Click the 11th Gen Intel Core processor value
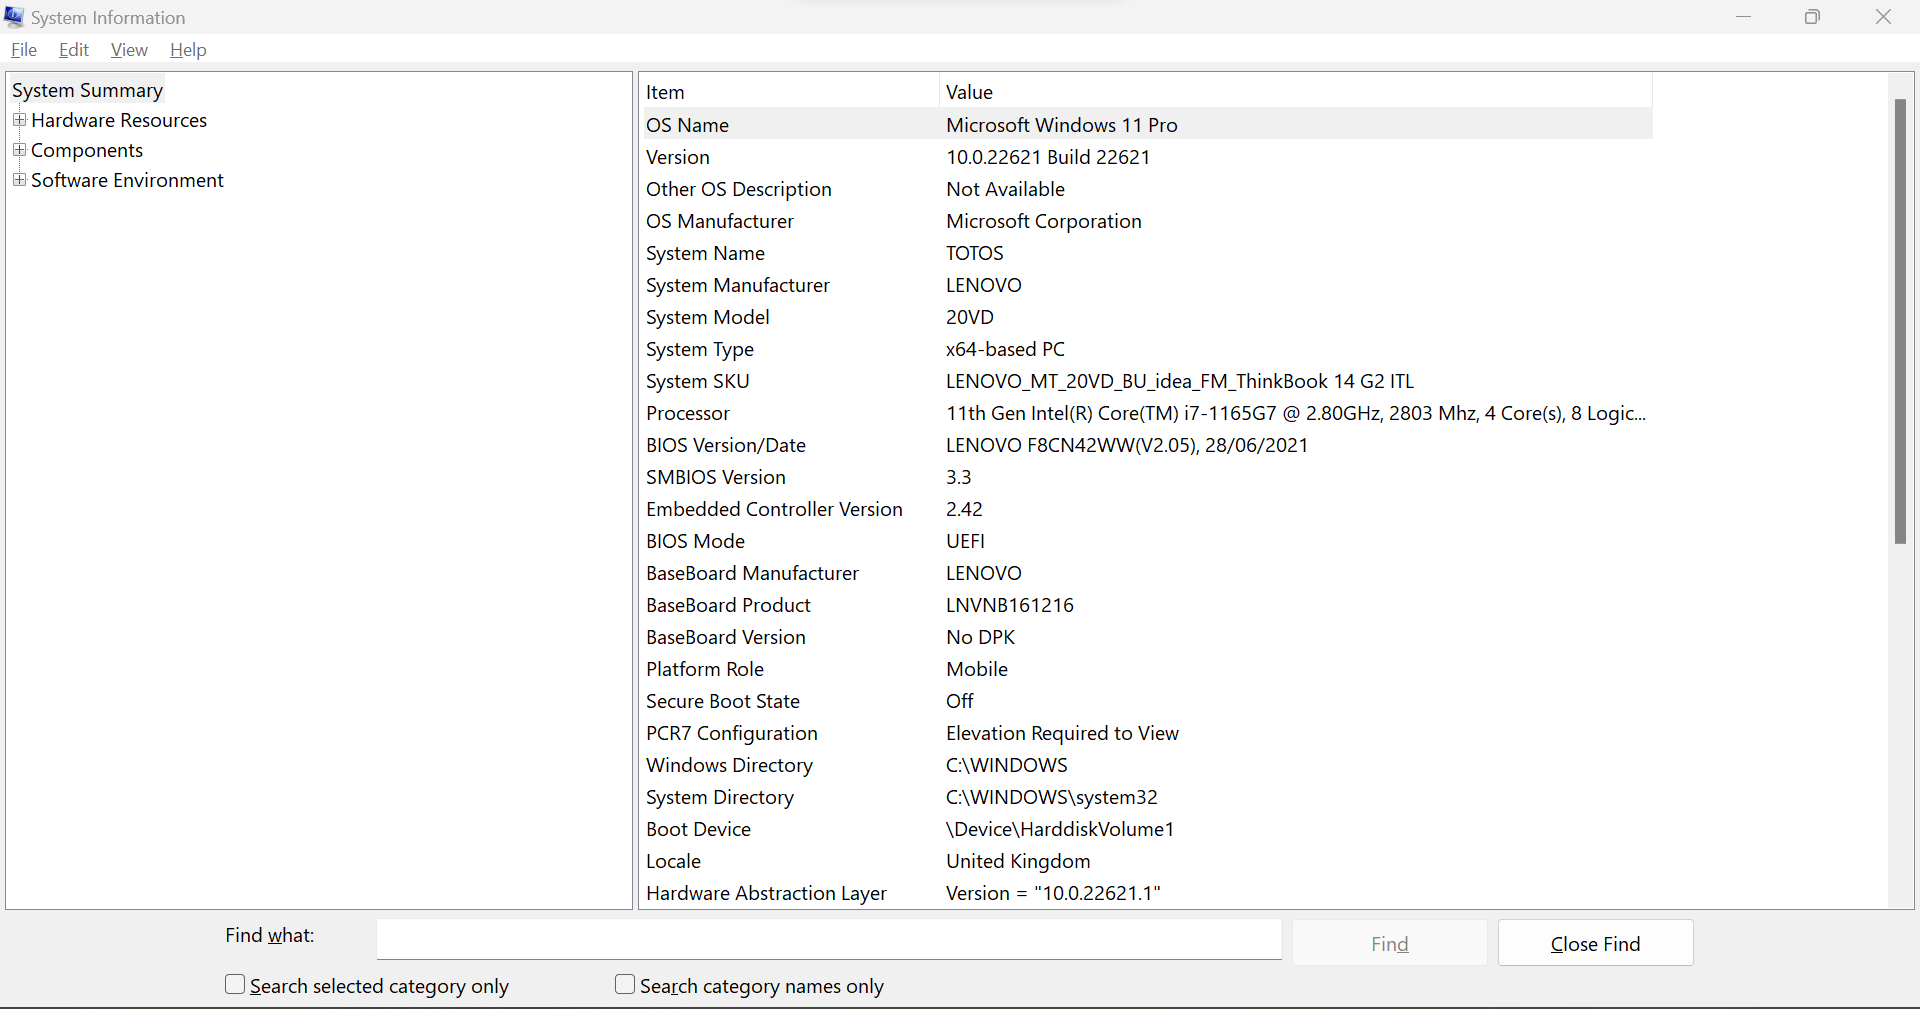The width and height of the screenshot is (1920, 1009). point(1296,413)
